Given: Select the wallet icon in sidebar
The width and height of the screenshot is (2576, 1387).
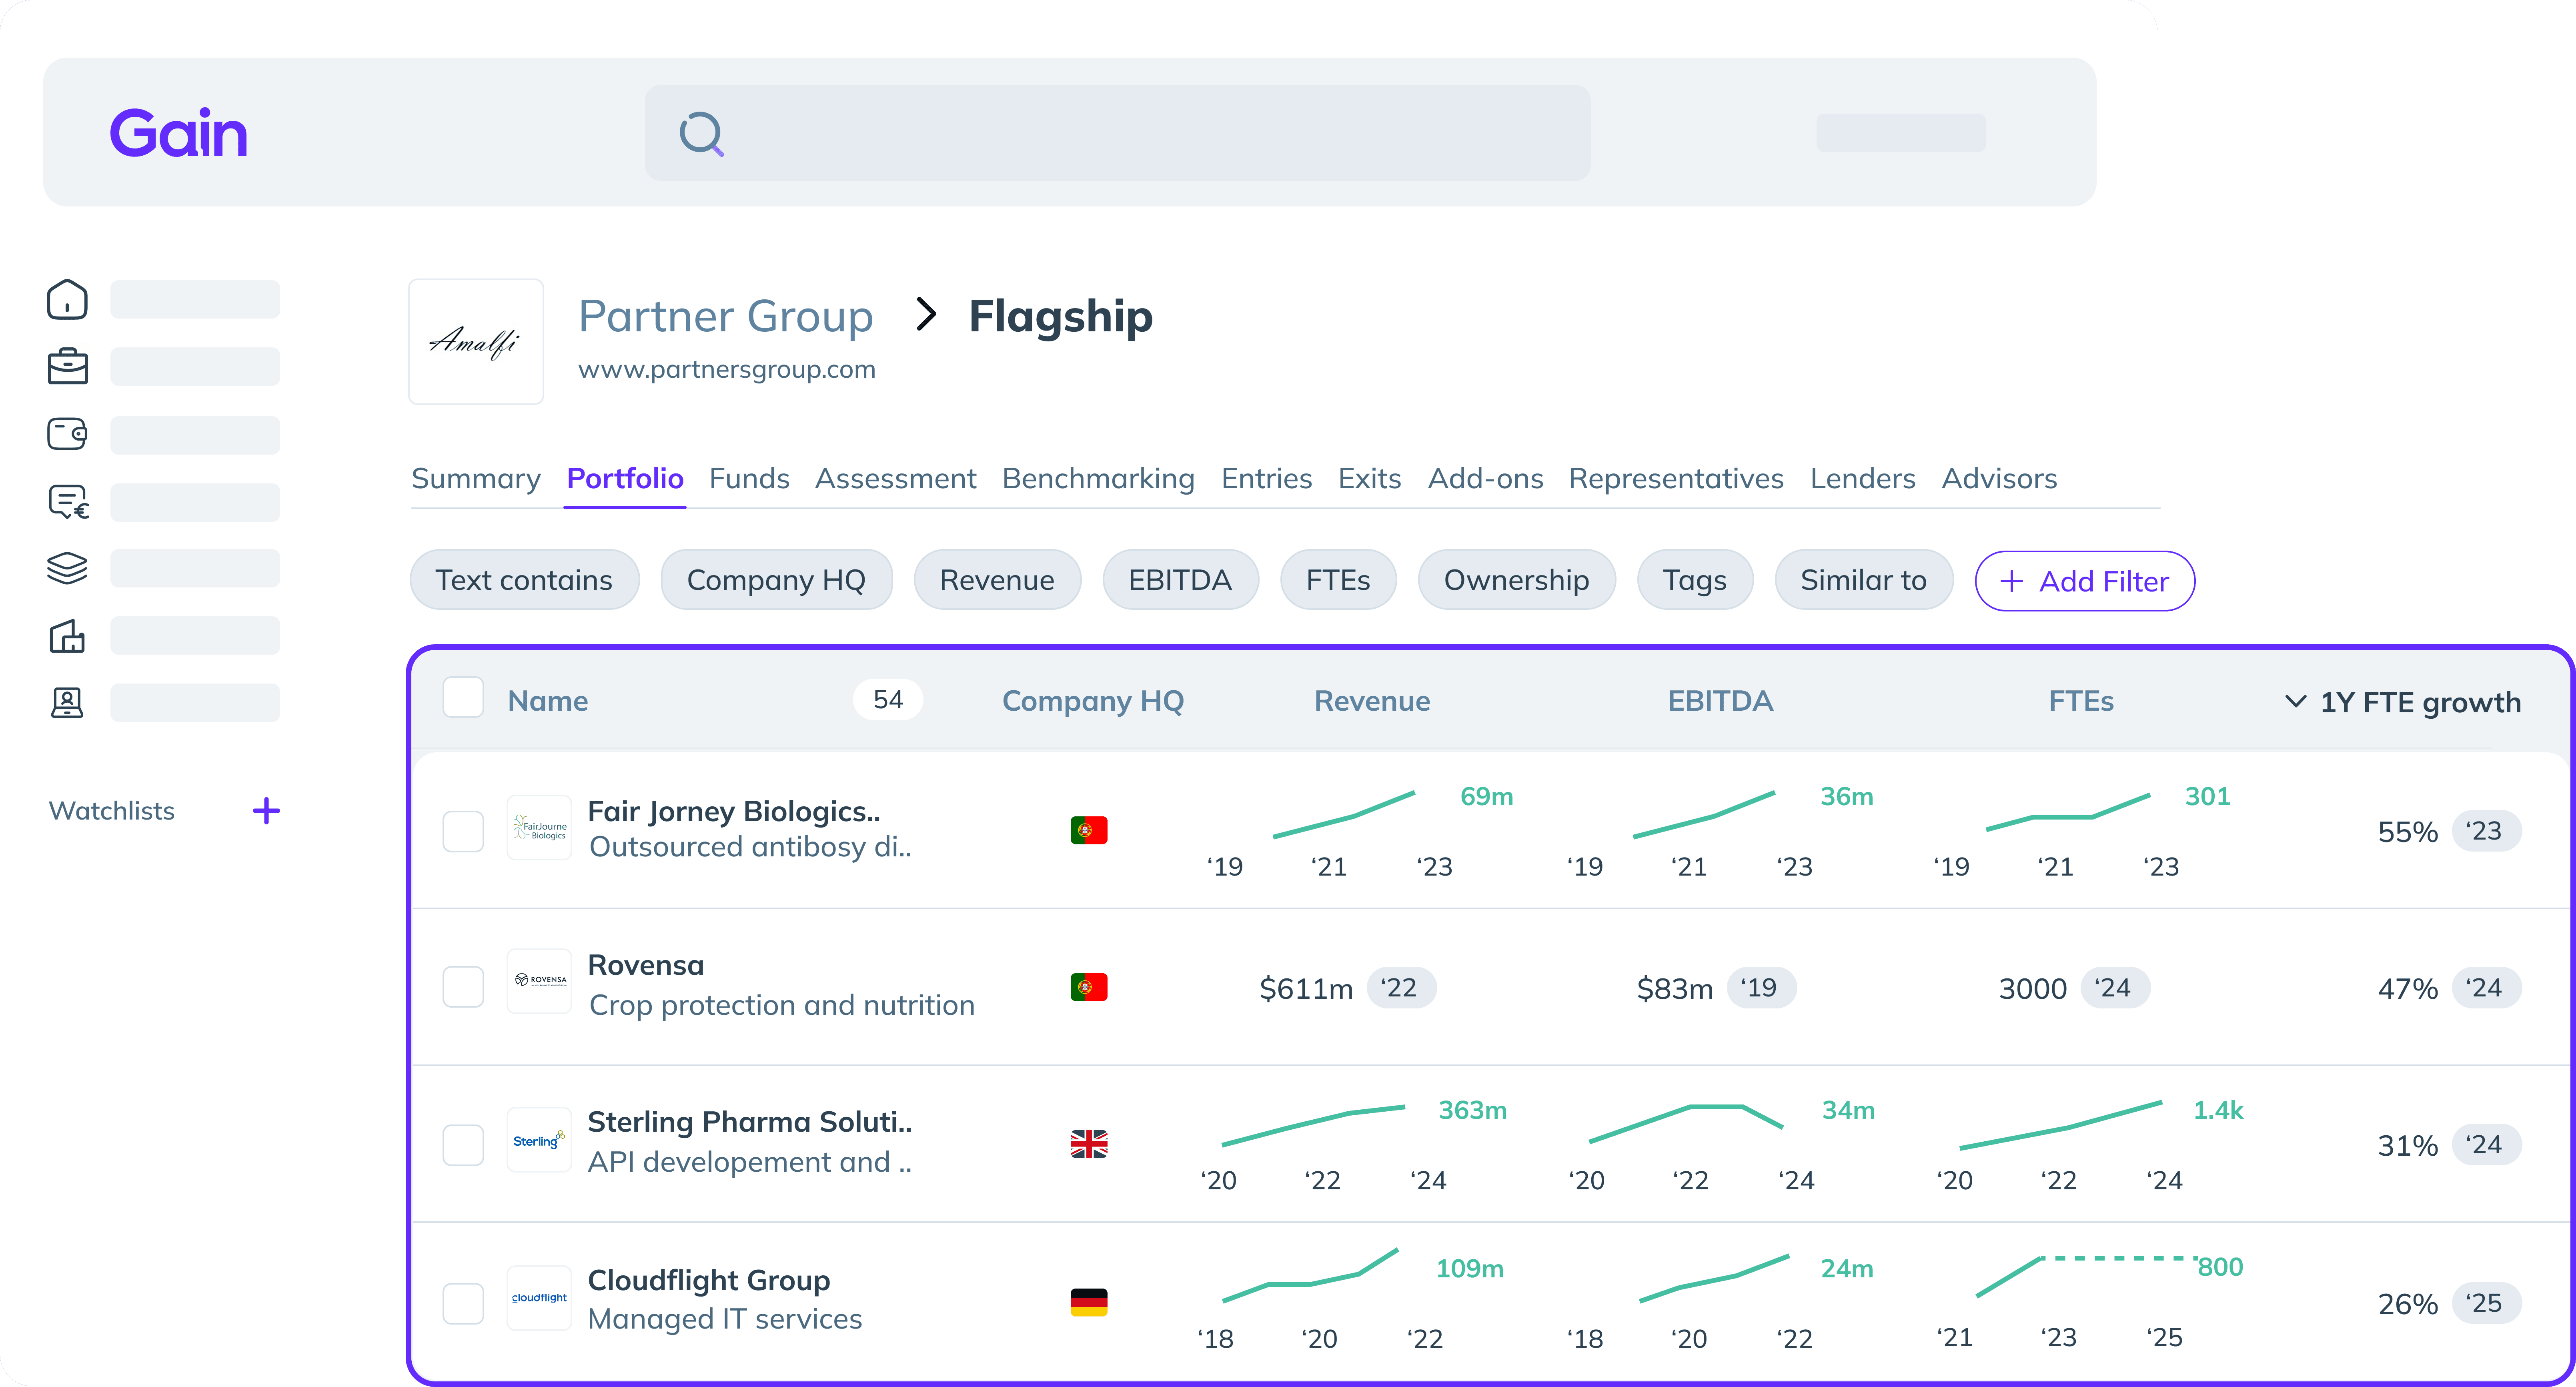Looking at the screenshot, I should [x=67, y=434].
